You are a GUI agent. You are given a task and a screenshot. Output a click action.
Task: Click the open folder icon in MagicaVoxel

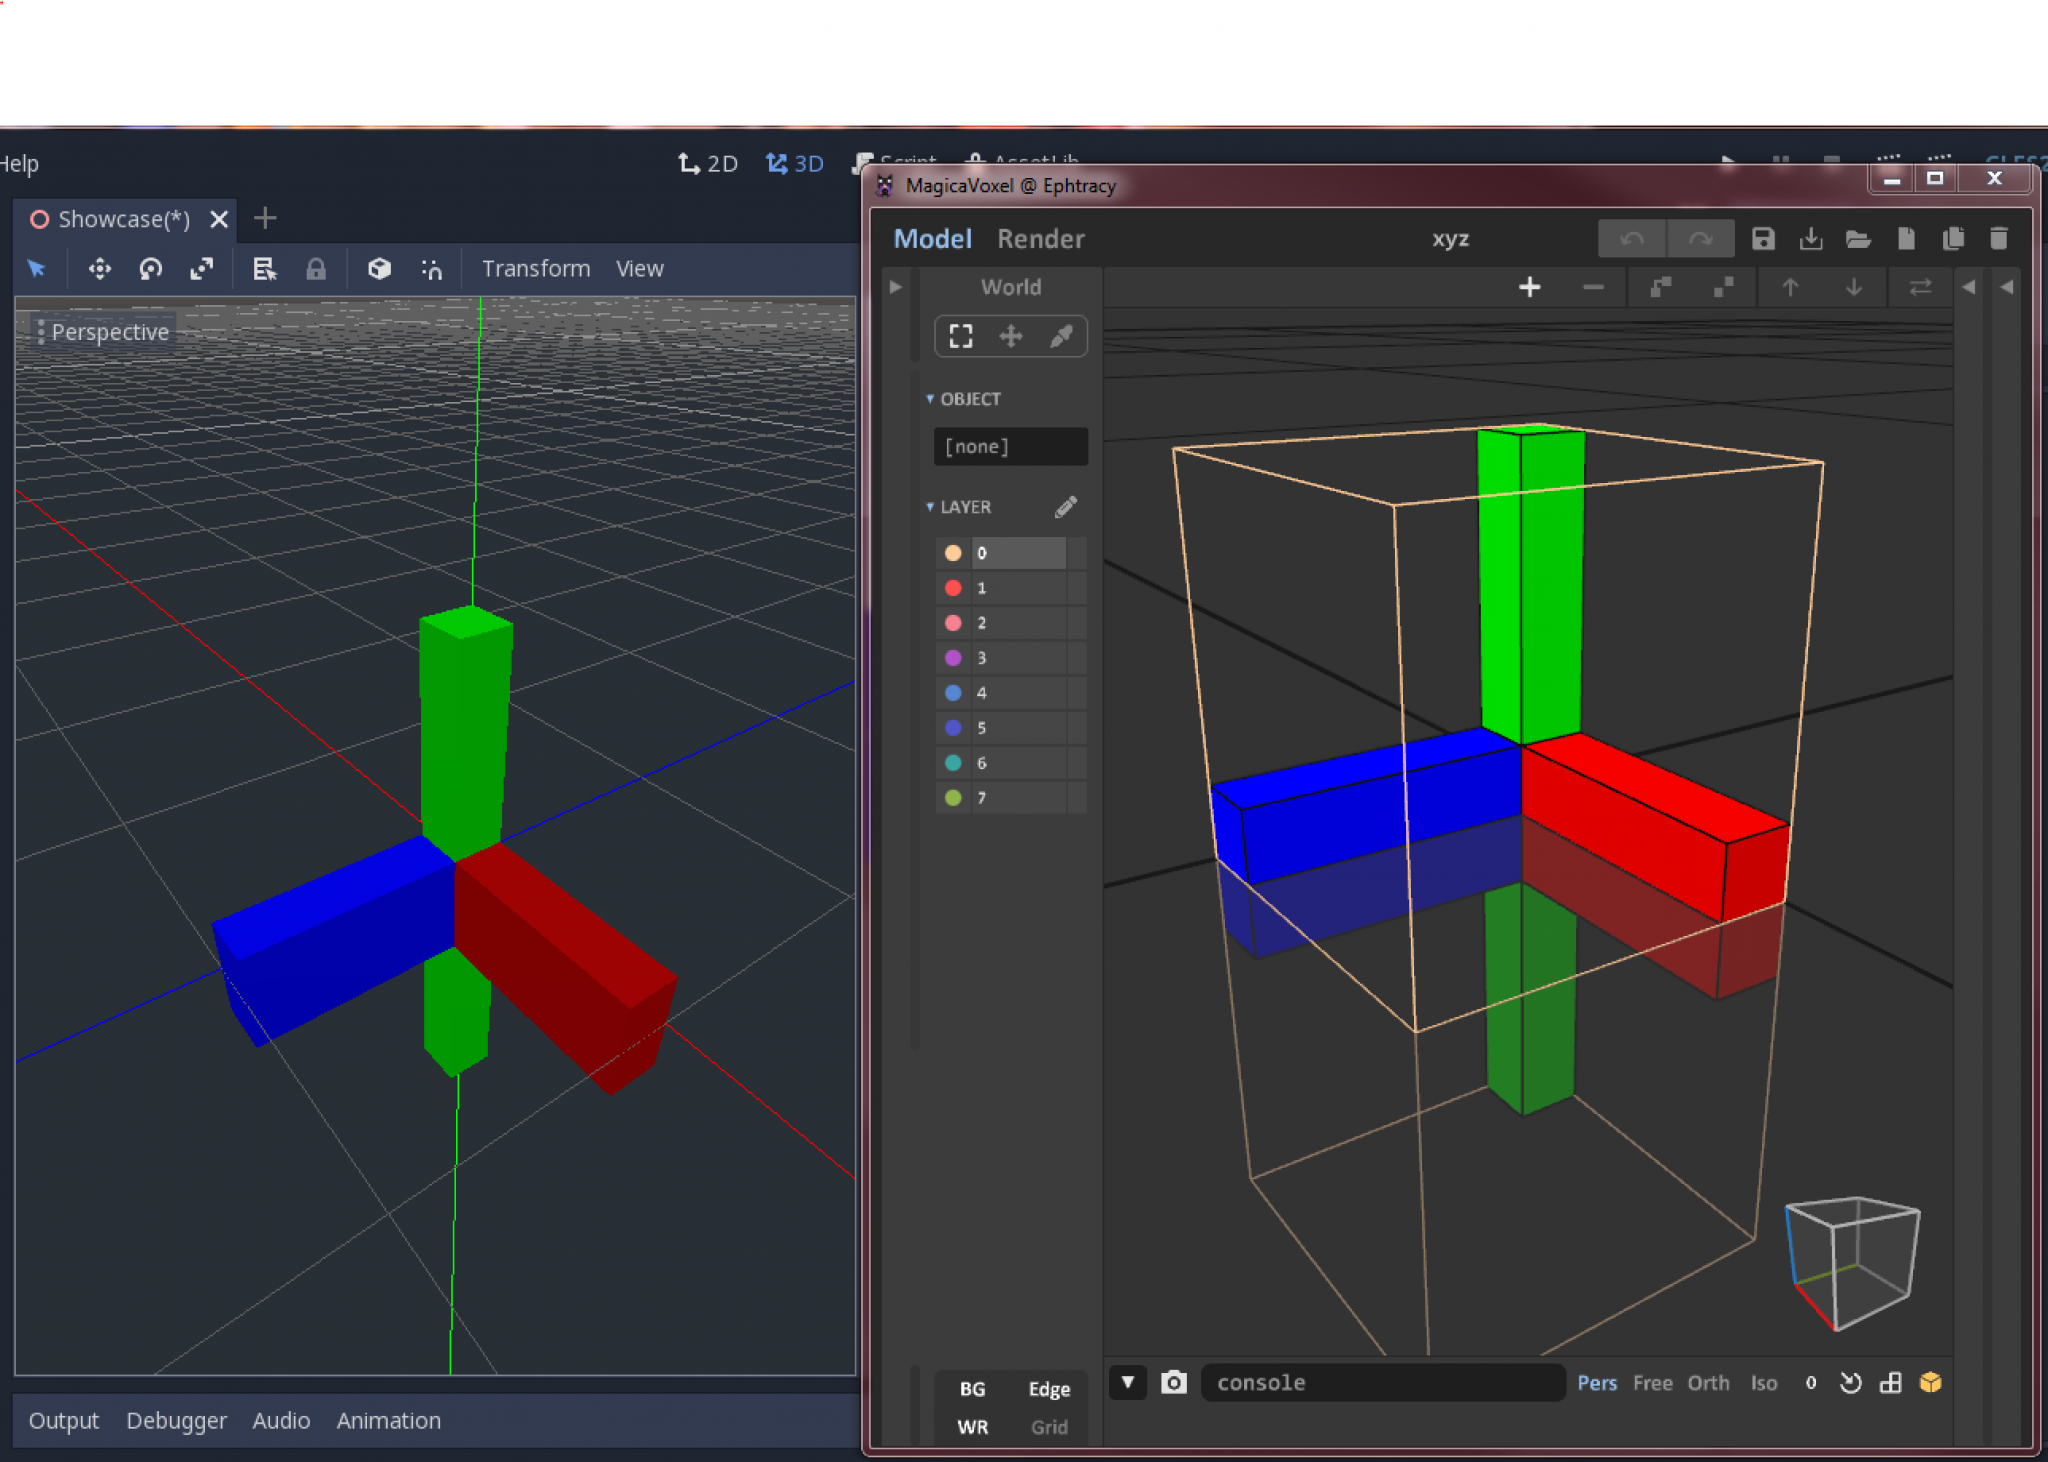pyautogui.click(x=1857, y=238)
